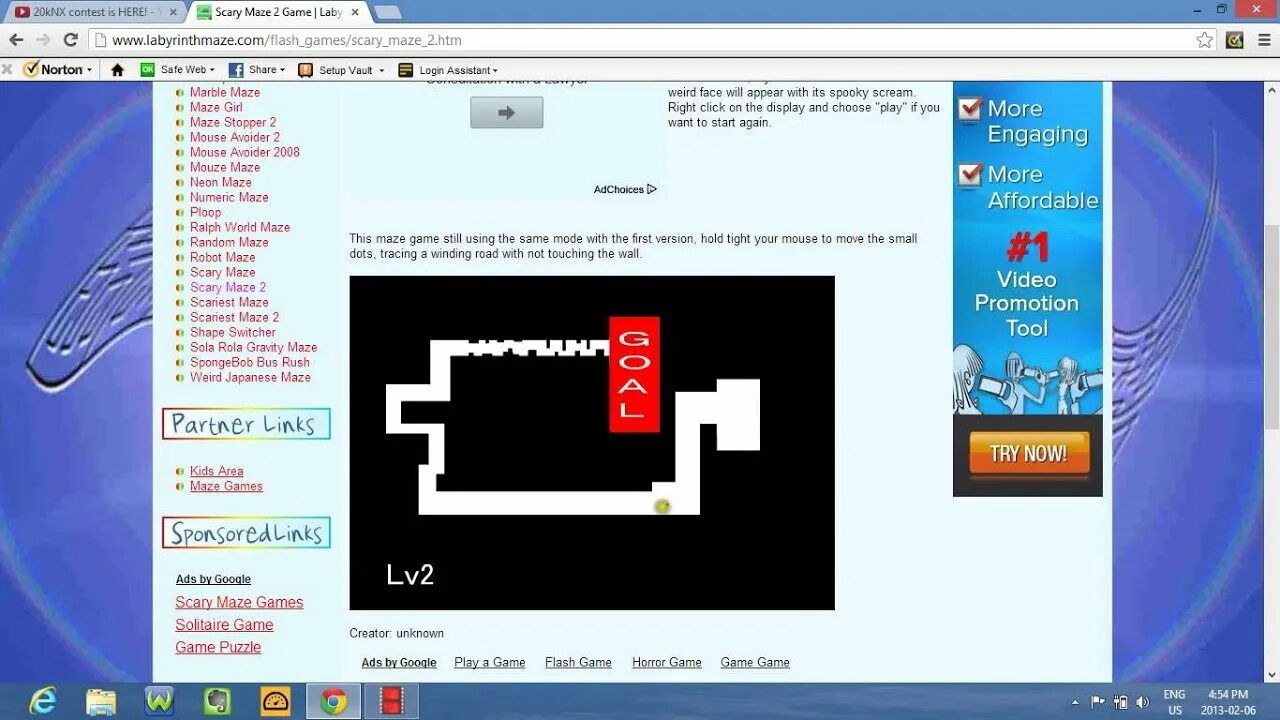1280x720 pixels.
Task: Open the orange gauge app in taskbar
Action: [x=275, y=701]
